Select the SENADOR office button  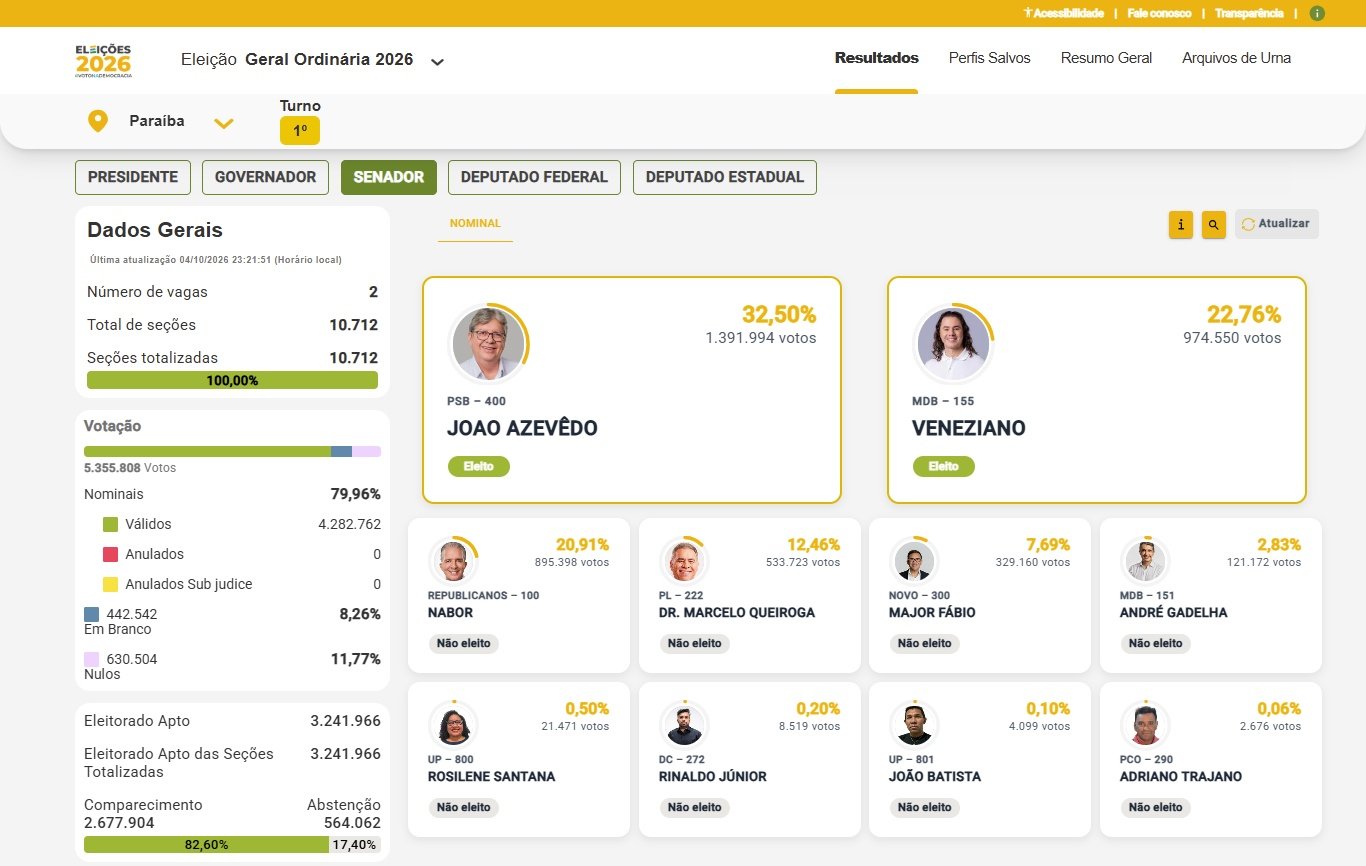(x=389, y=177)
